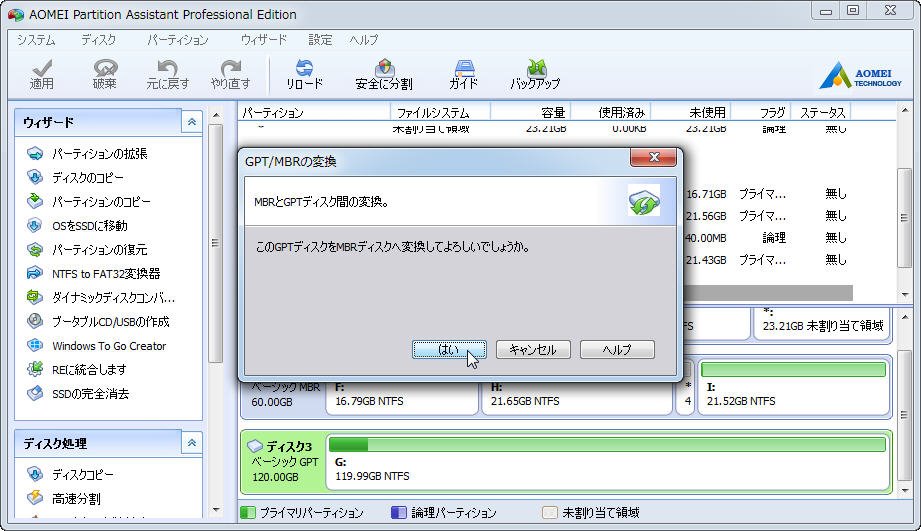Click the 21.56GB unused value cell
The image size is (921, 531).
click(706, 216)
